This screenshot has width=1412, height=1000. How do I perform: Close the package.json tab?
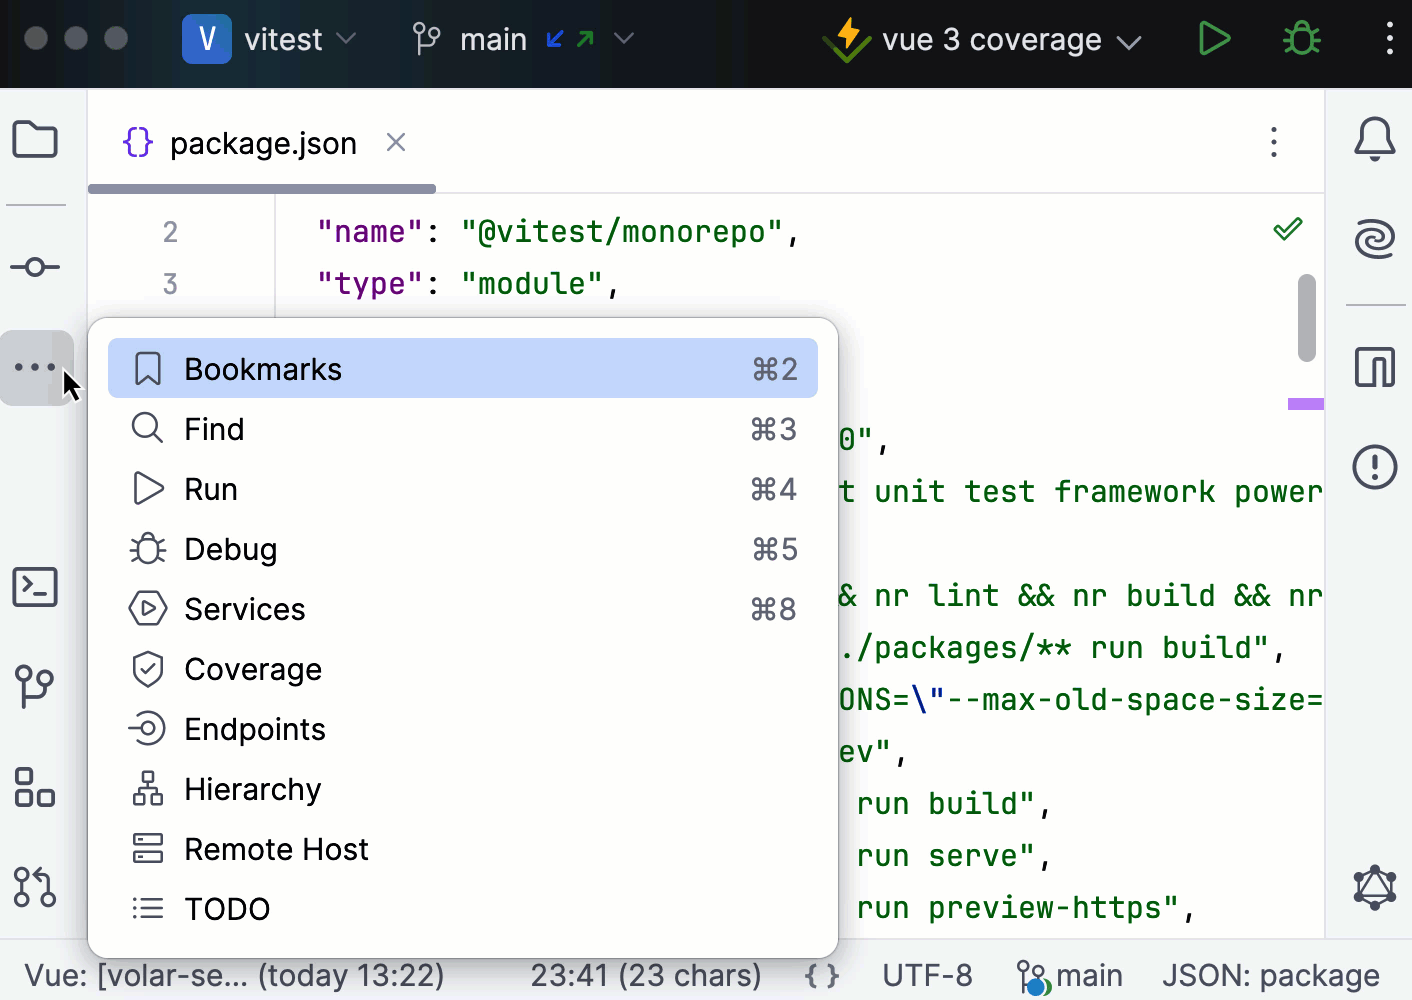[x=396, y=143]
